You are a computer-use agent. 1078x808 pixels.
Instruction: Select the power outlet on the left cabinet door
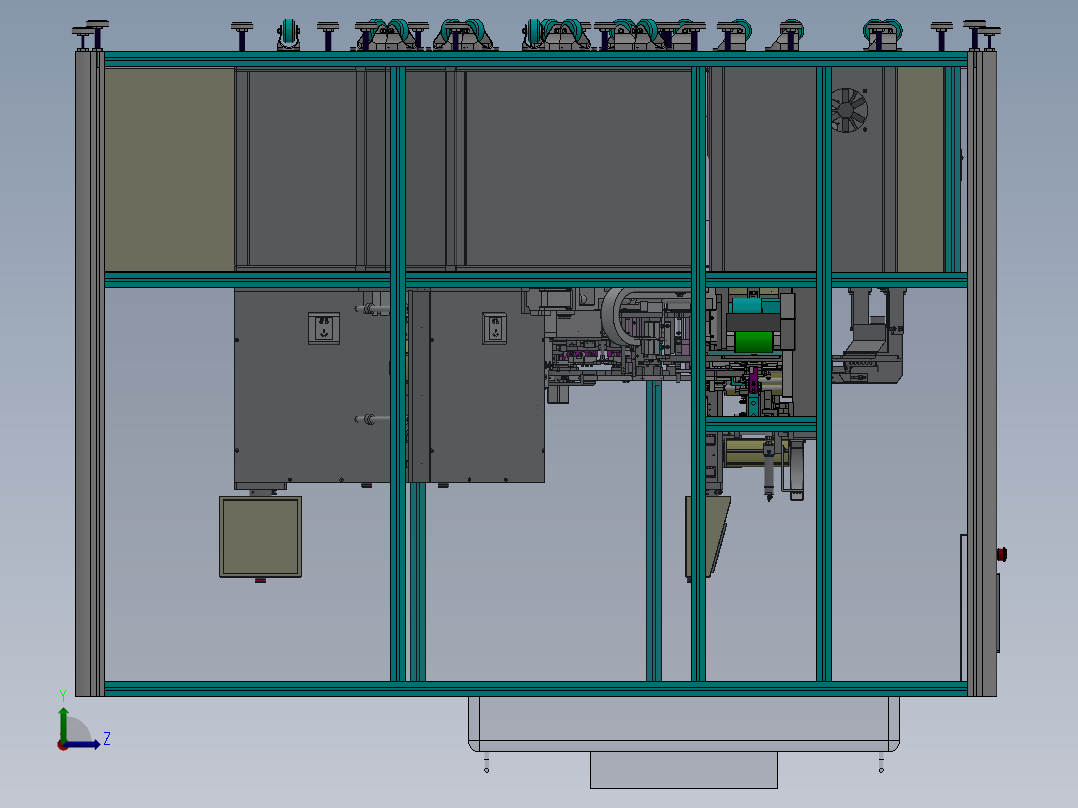pos(323,328)
